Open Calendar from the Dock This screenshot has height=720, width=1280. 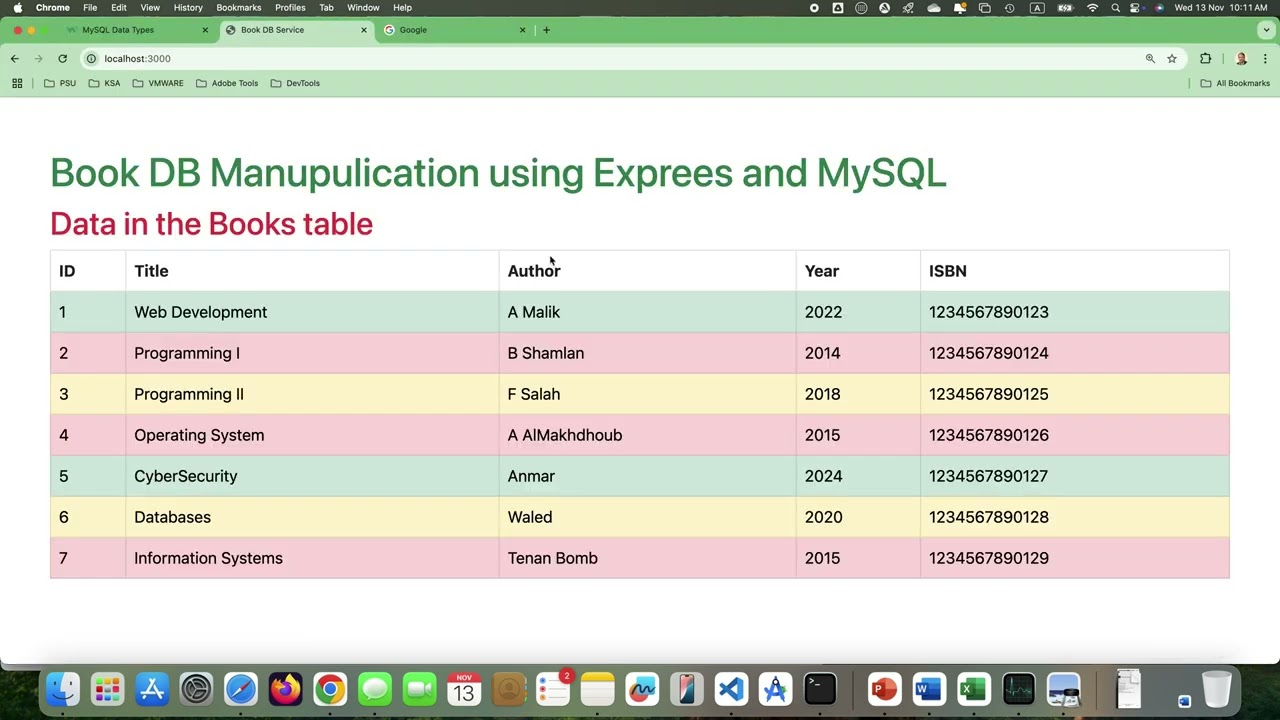pos(464,689)
